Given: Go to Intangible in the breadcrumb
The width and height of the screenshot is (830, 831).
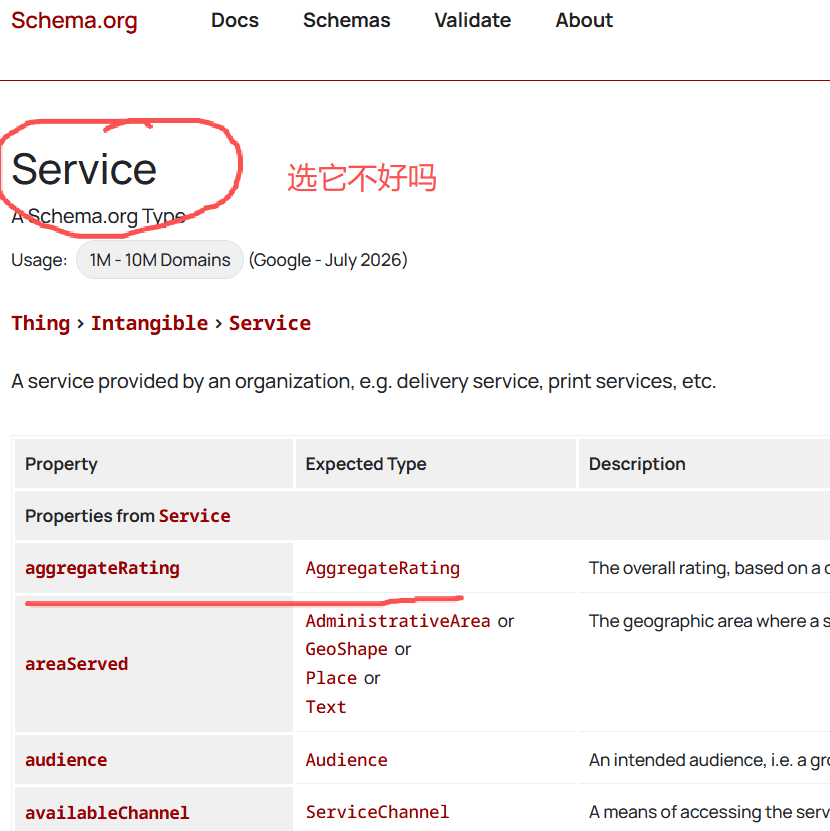Looking at the screenshot, I should click(149, 323).
